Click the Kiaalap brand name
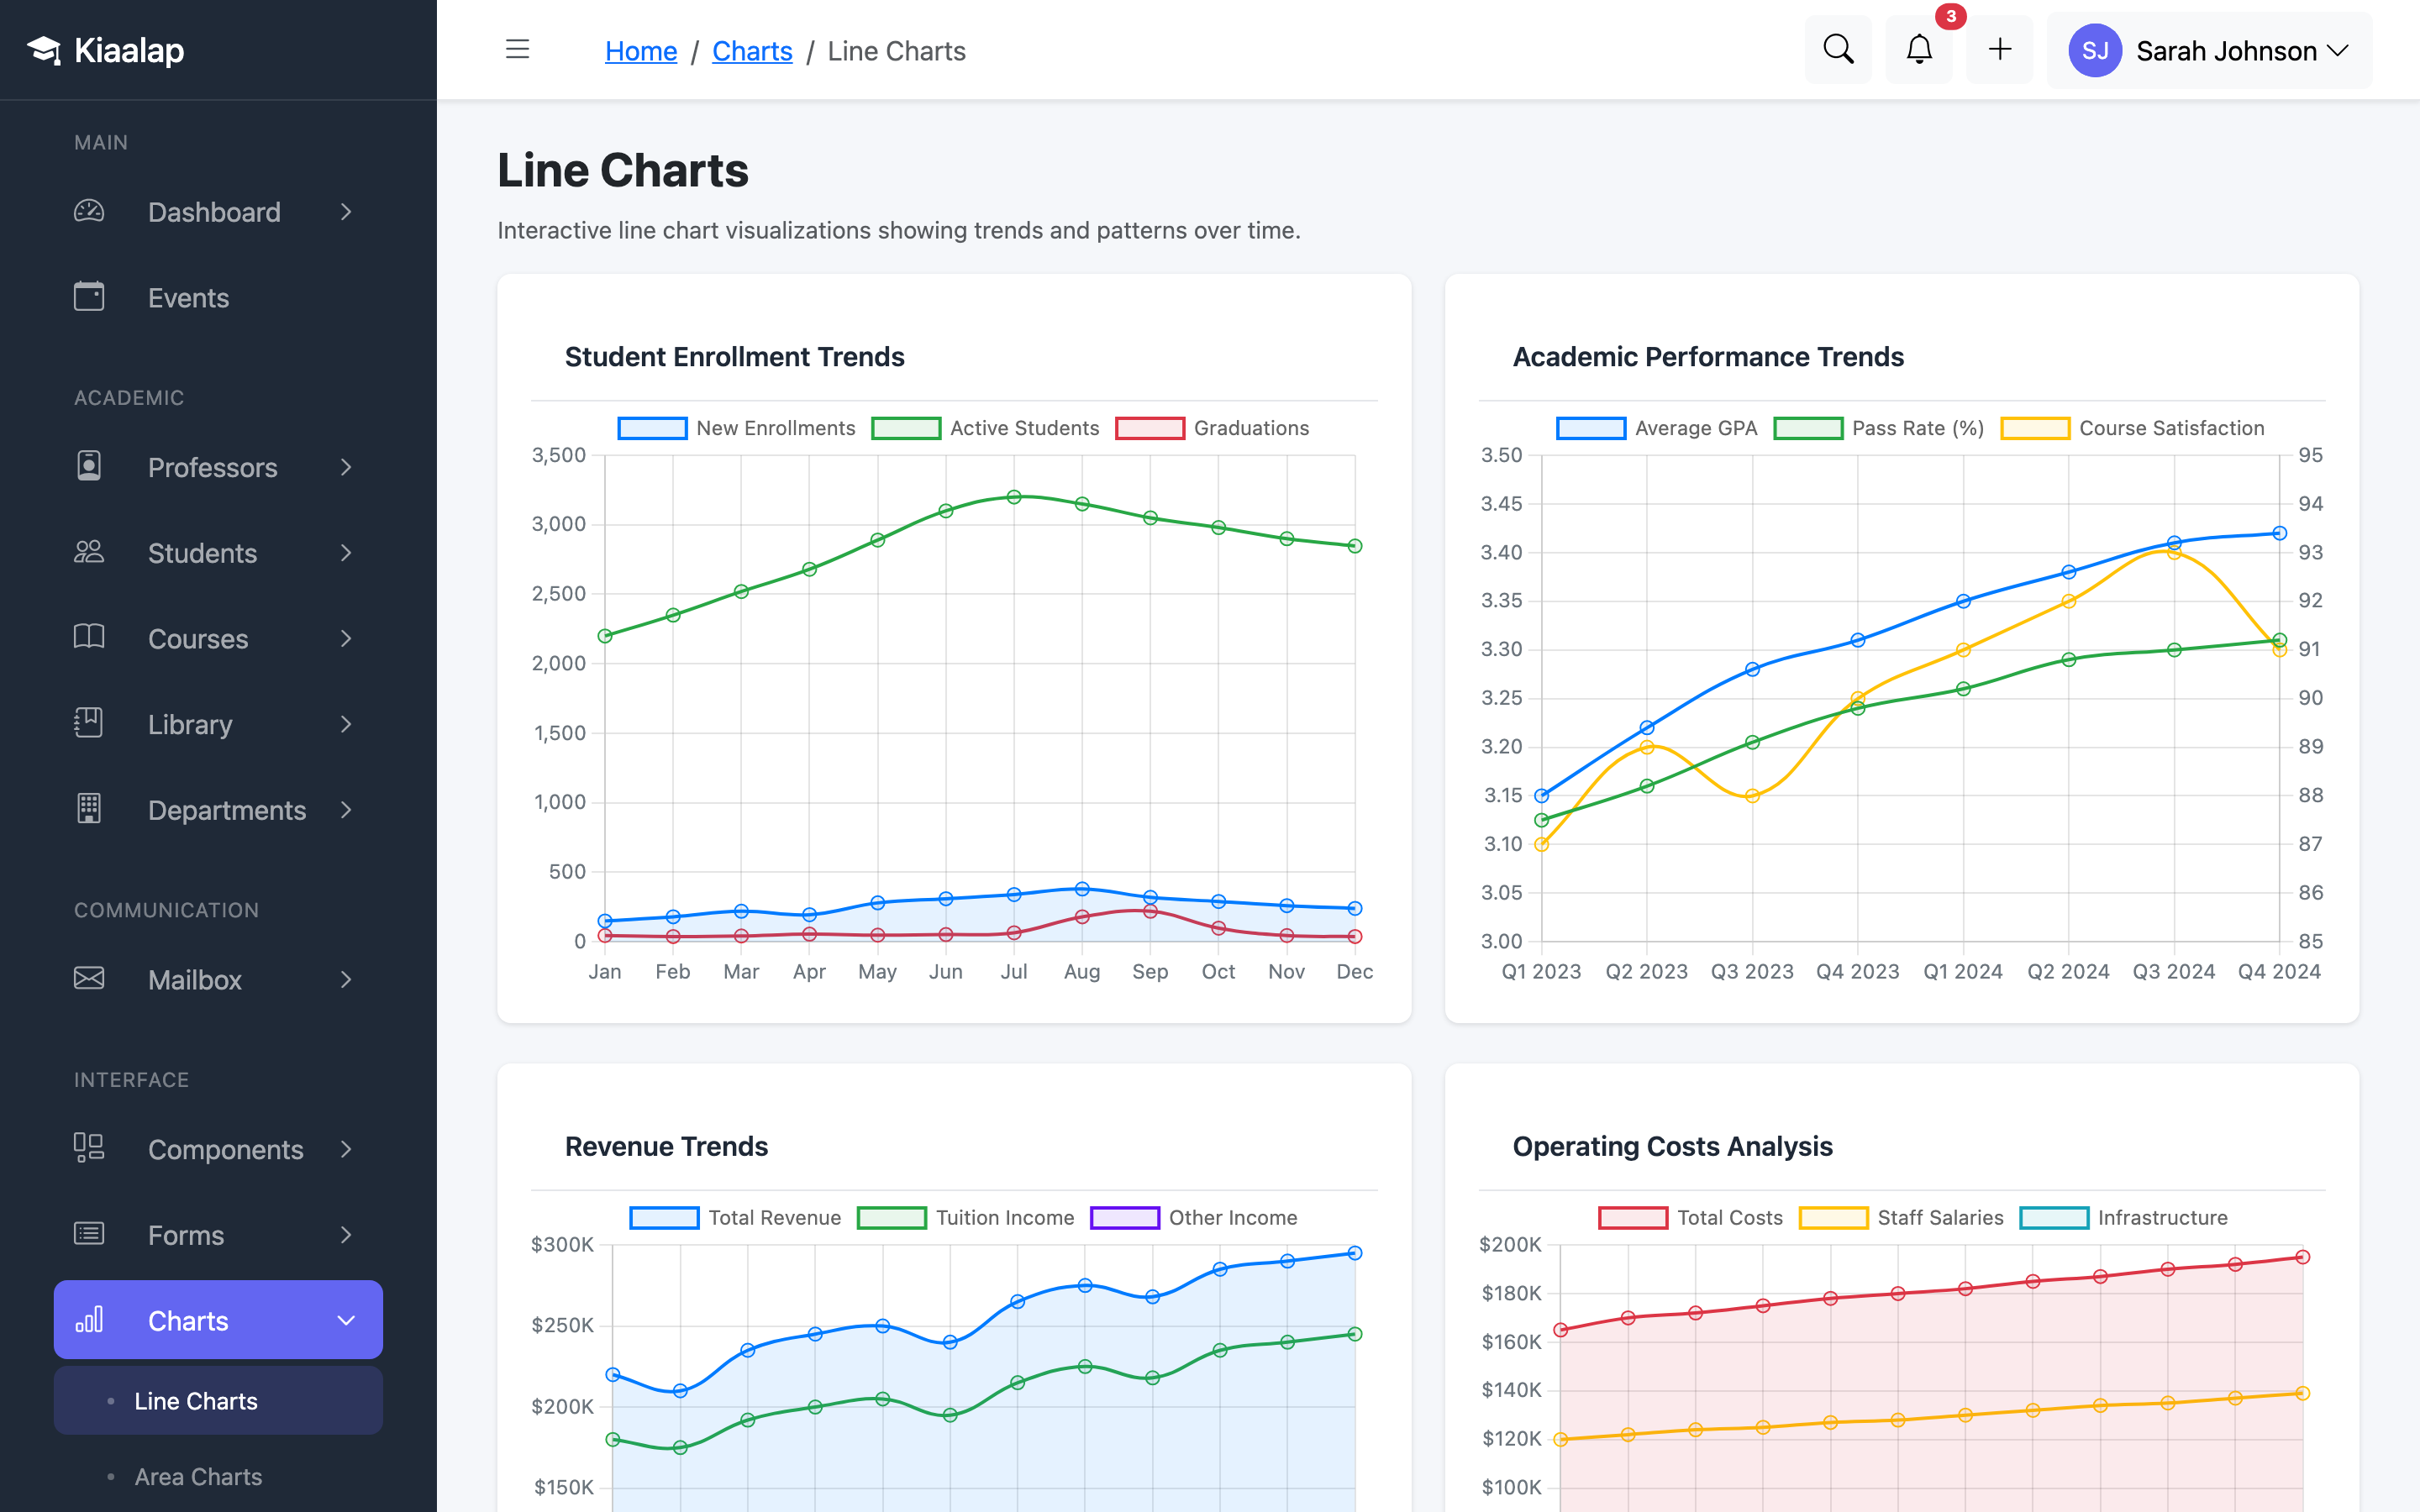The image size is (2420, 1512). pyautogui.click(x=129, y=50)
